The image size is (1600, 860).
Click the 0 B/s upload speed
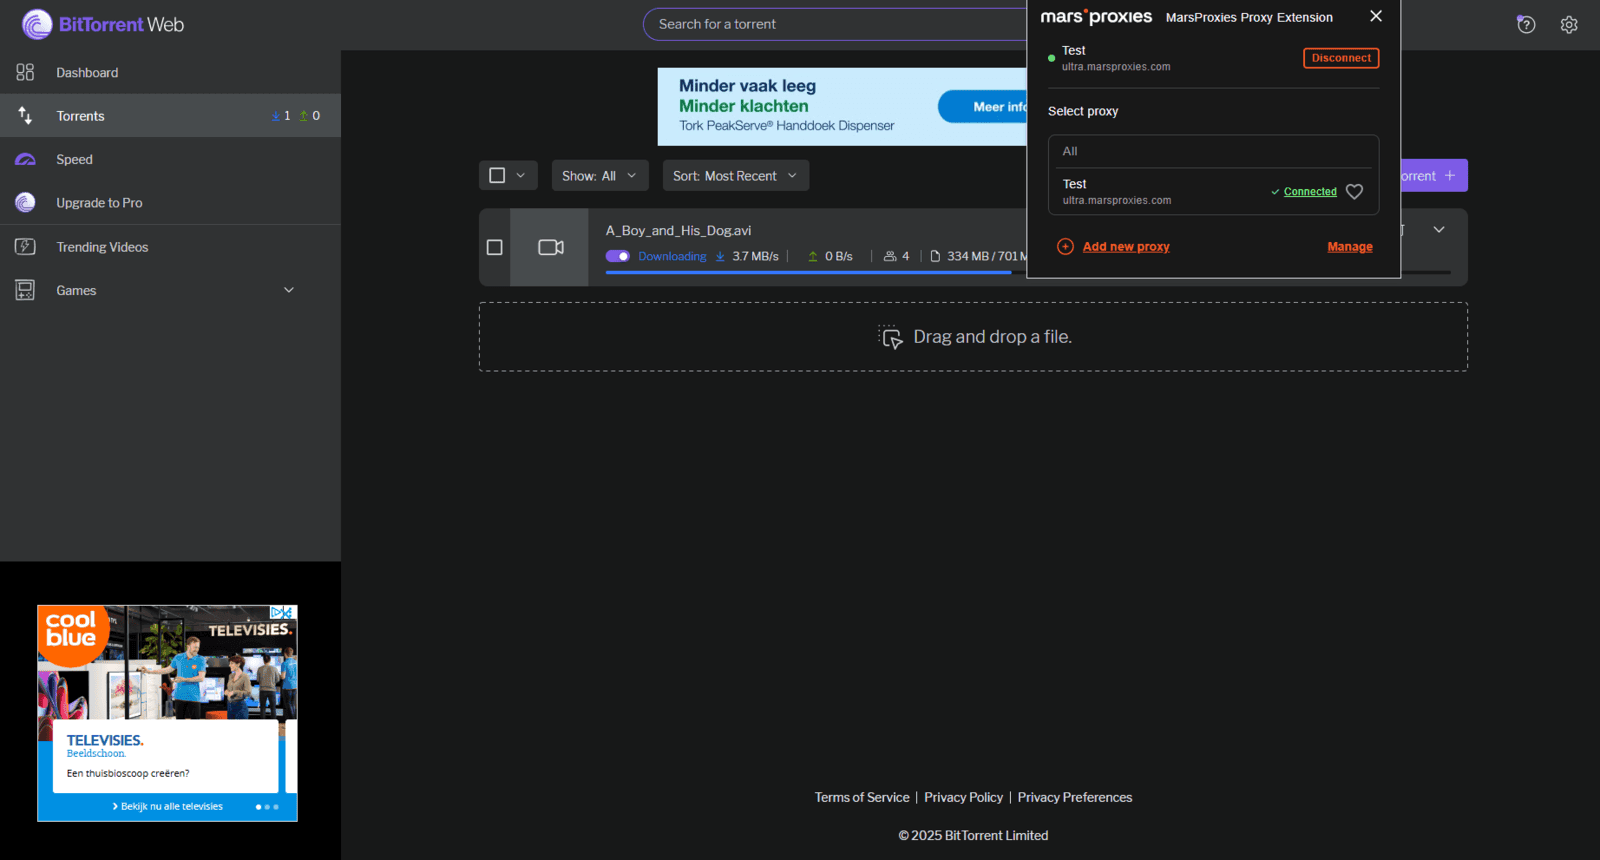(839, 256)
